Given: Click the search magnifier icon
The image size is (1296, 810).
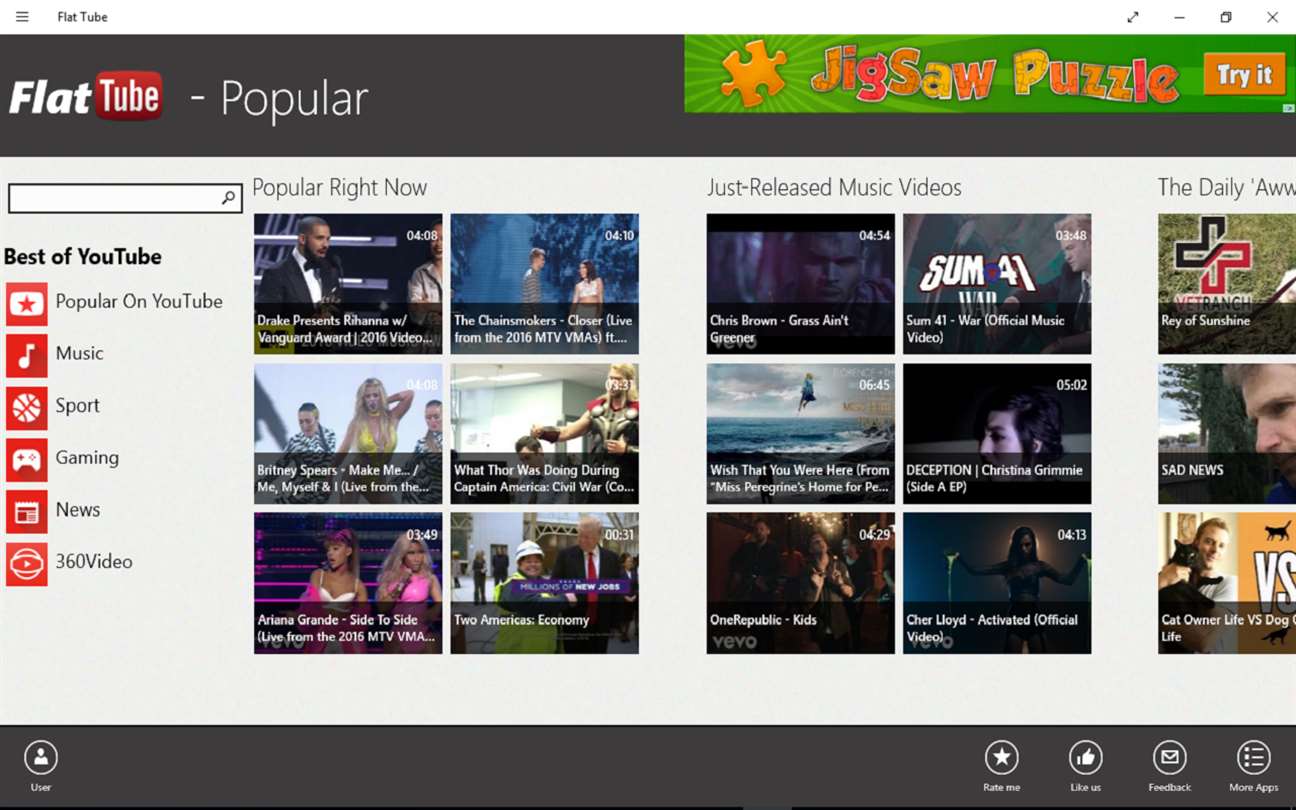Looking at the screenshot, I should (x=228, y=198).
